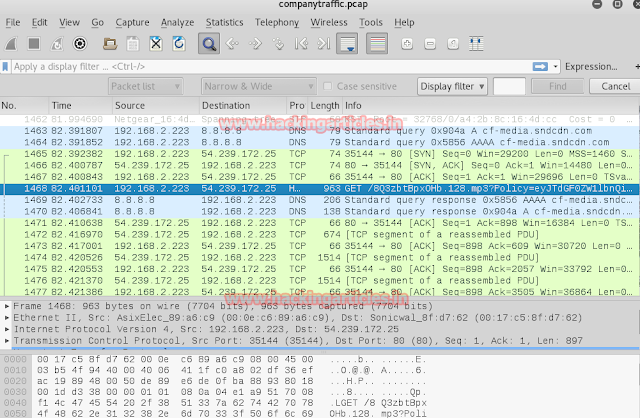Open the display filter history dropdown arrow
The image size is (640, 418).
555,67
